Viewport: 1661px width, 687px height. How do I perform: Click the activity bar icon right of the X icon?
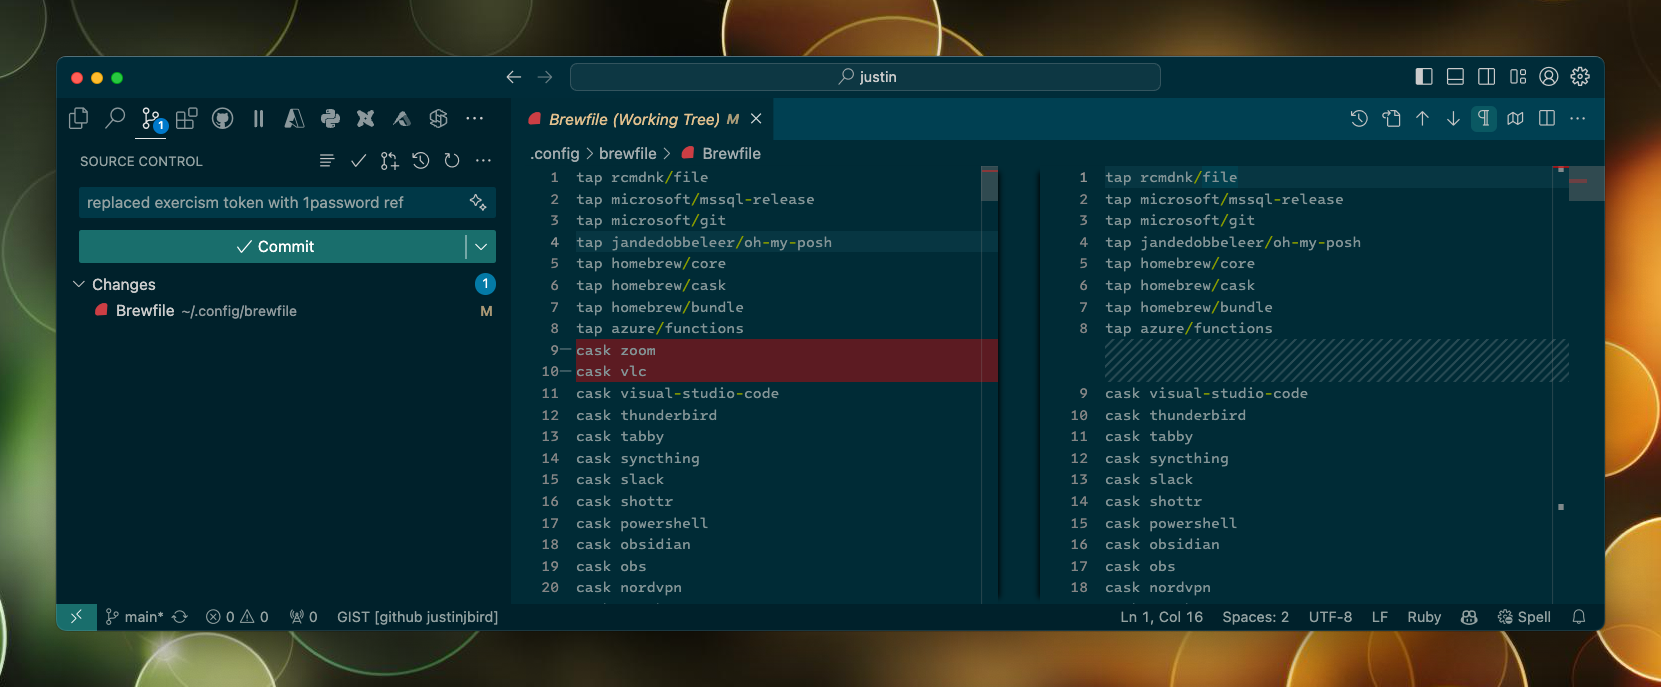[402, 119]
